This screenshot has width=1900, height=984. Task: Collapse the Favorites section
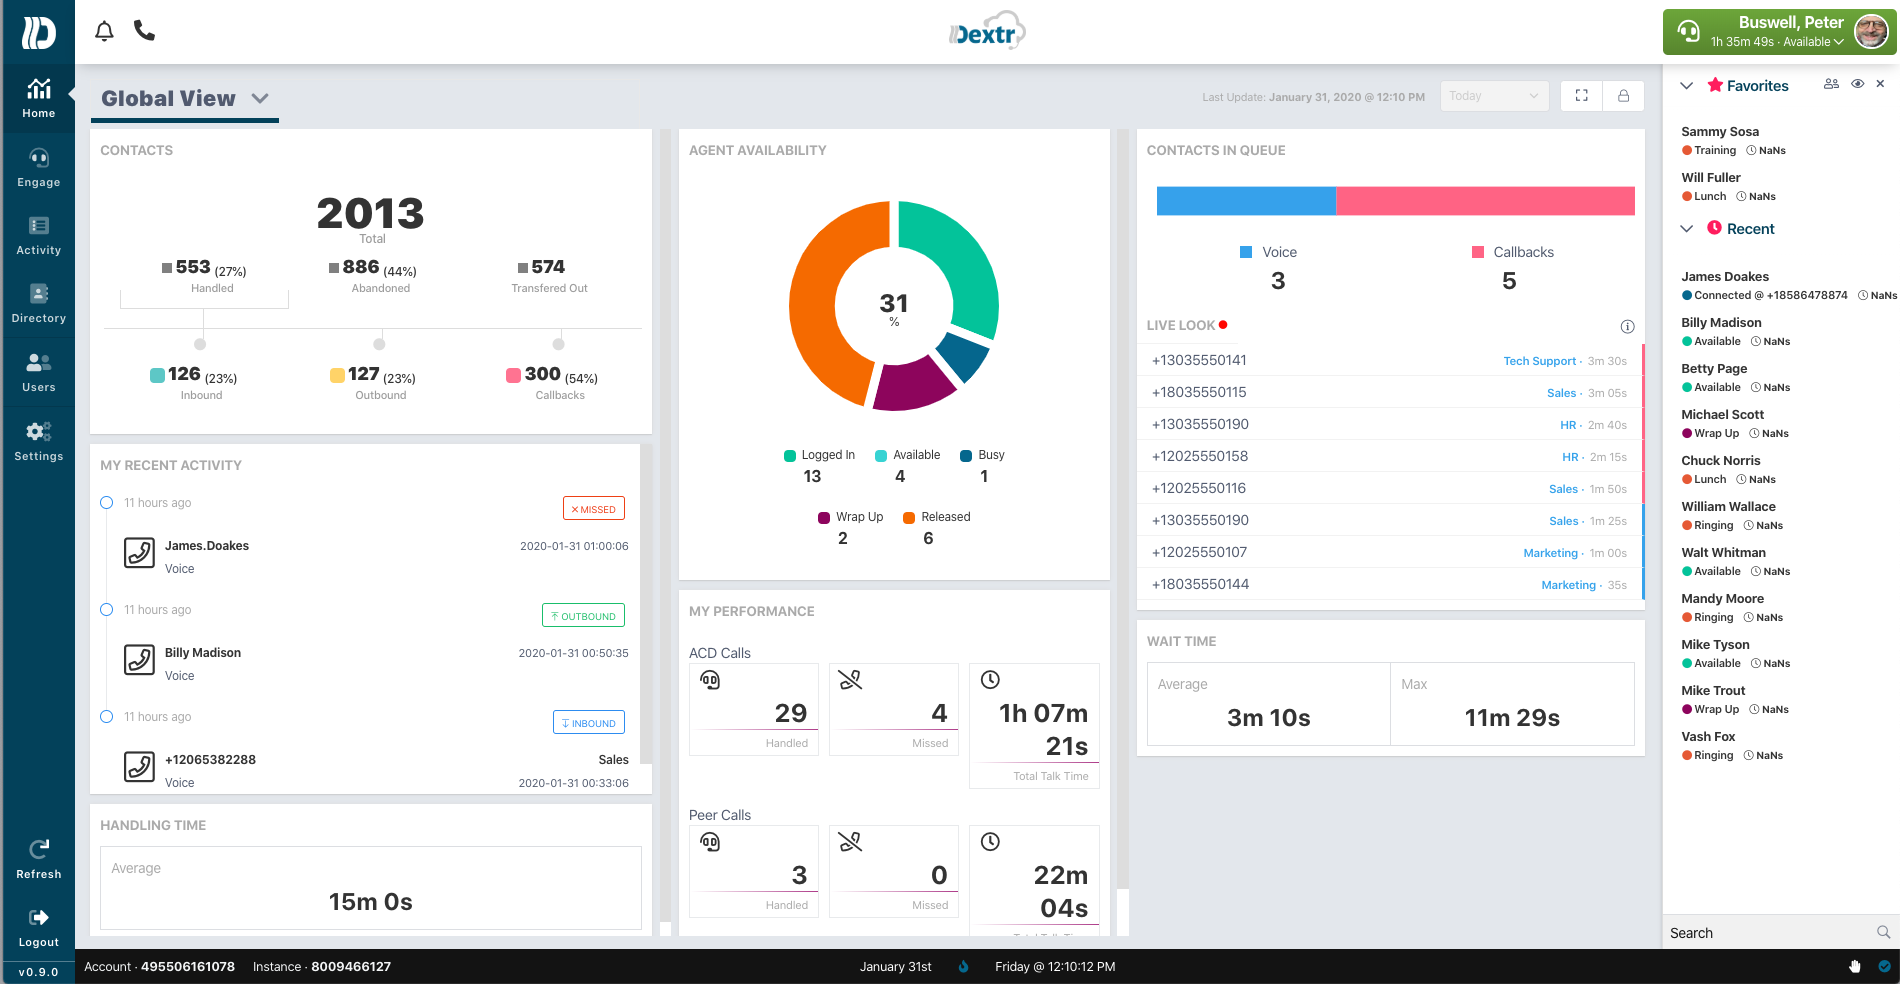[x=1687, y=85]
